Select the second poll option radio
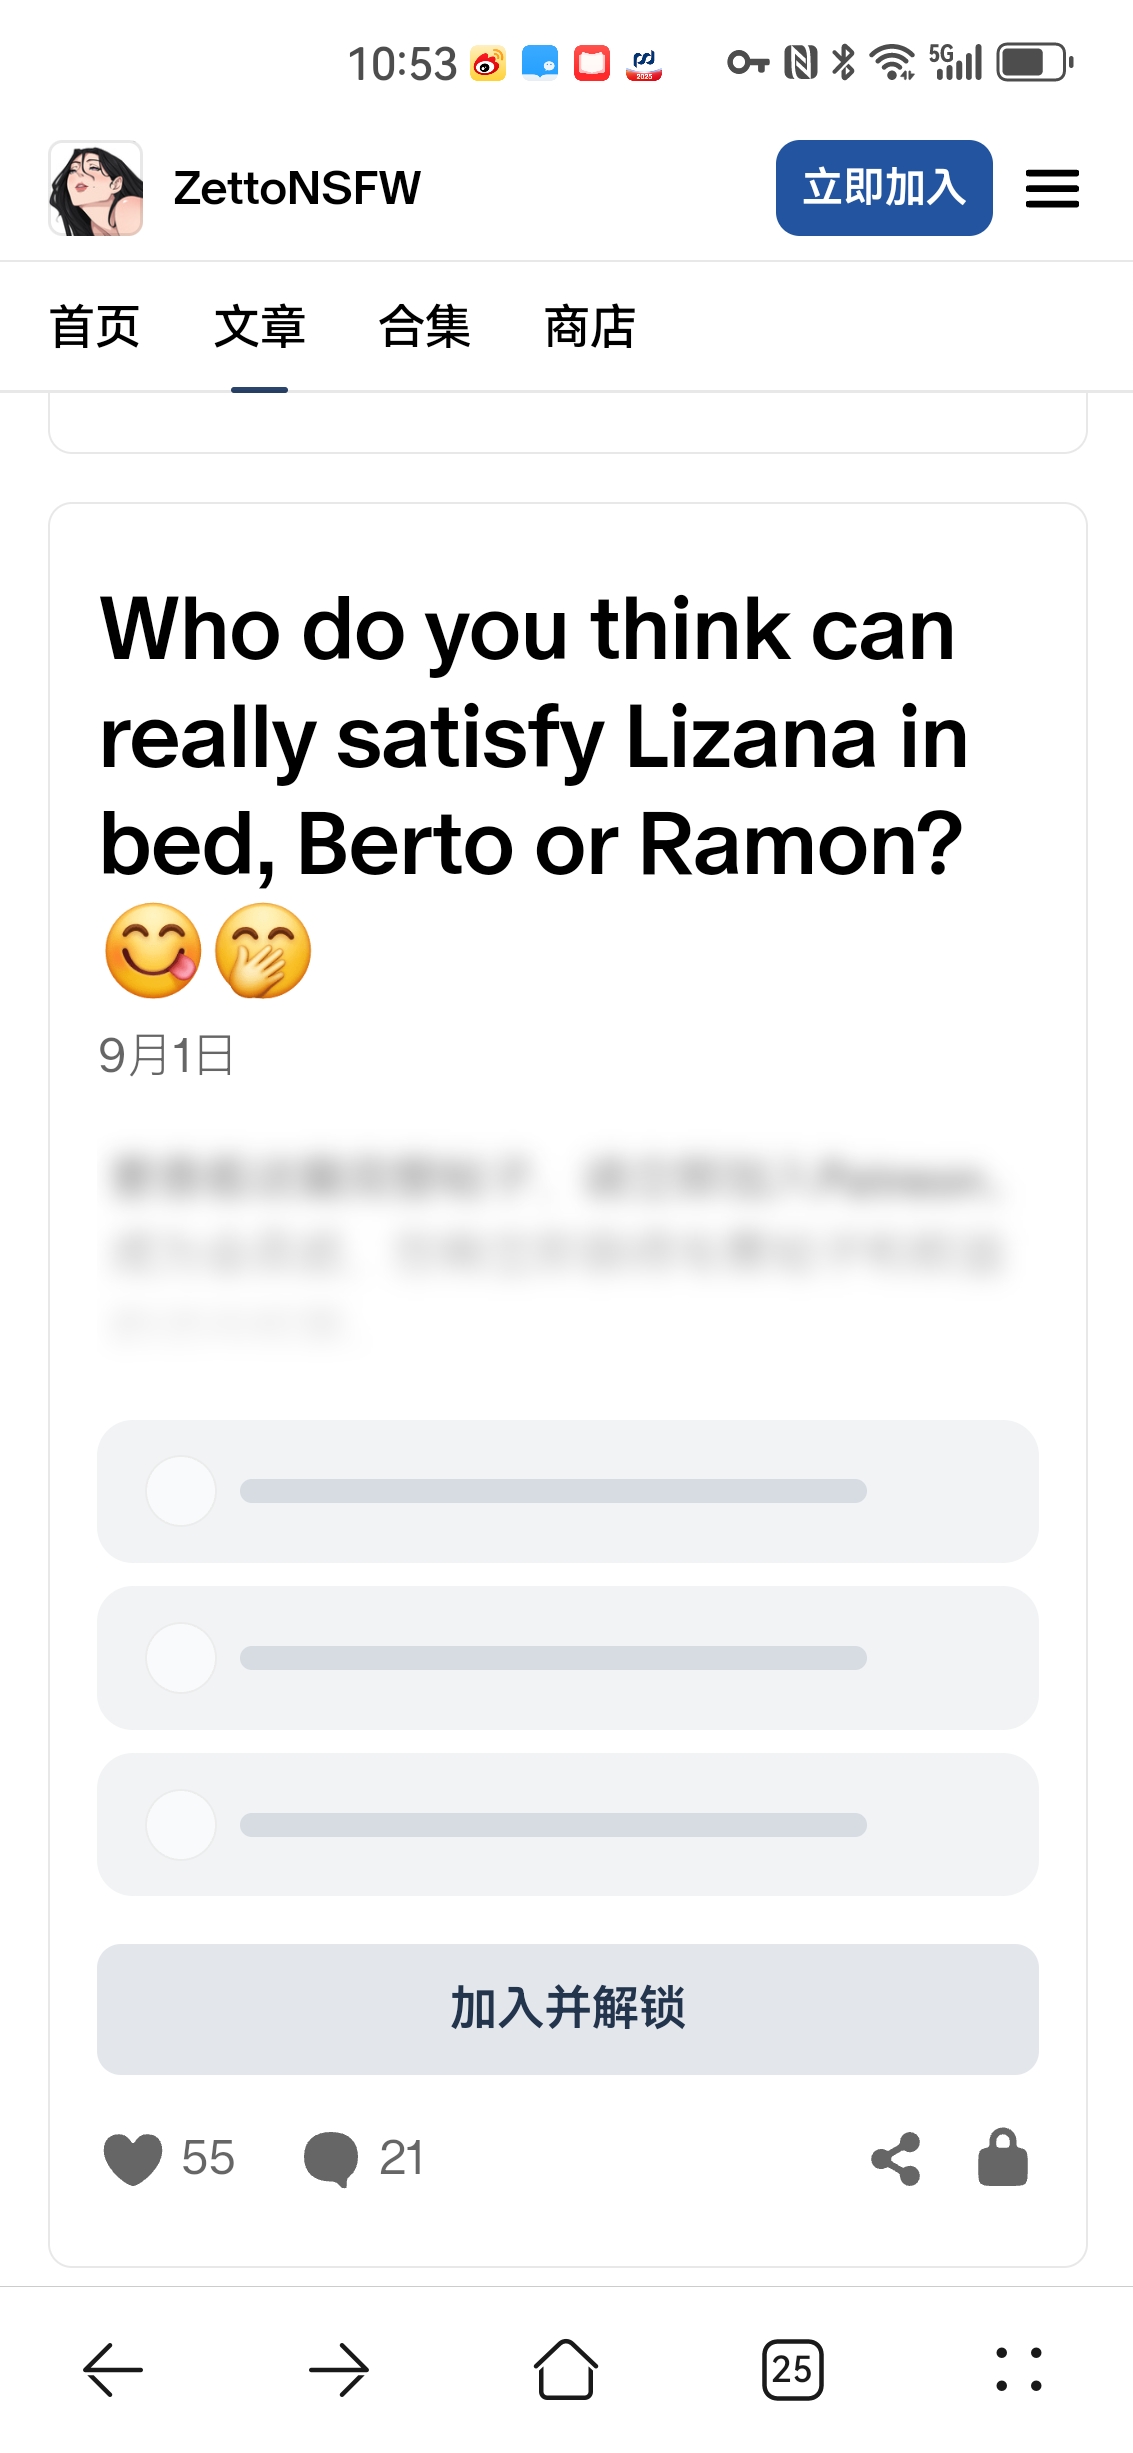The height and width of the screenshot is (2453, 1133). (181, 1658)
